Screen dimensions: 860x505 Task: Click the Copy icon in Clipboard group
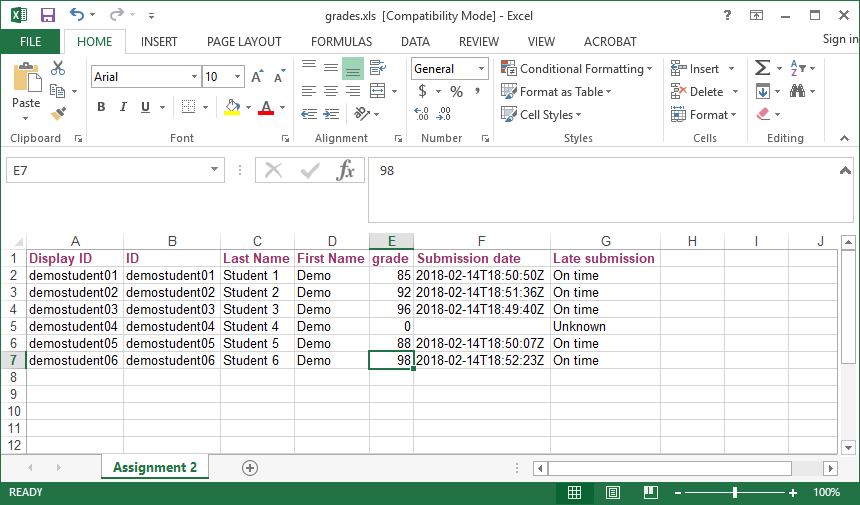pos(57,91)
